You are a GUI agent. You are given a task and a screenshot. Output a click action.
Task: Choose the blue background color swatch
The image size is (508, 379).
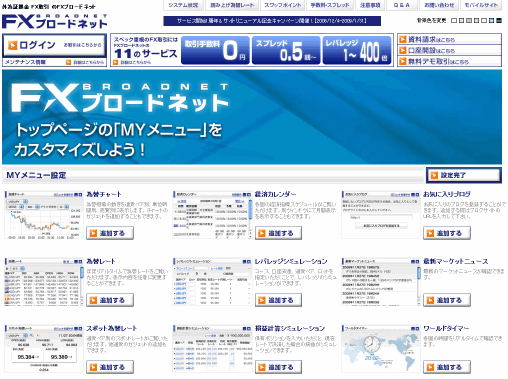pyautogui.click(x=491, y=21)
